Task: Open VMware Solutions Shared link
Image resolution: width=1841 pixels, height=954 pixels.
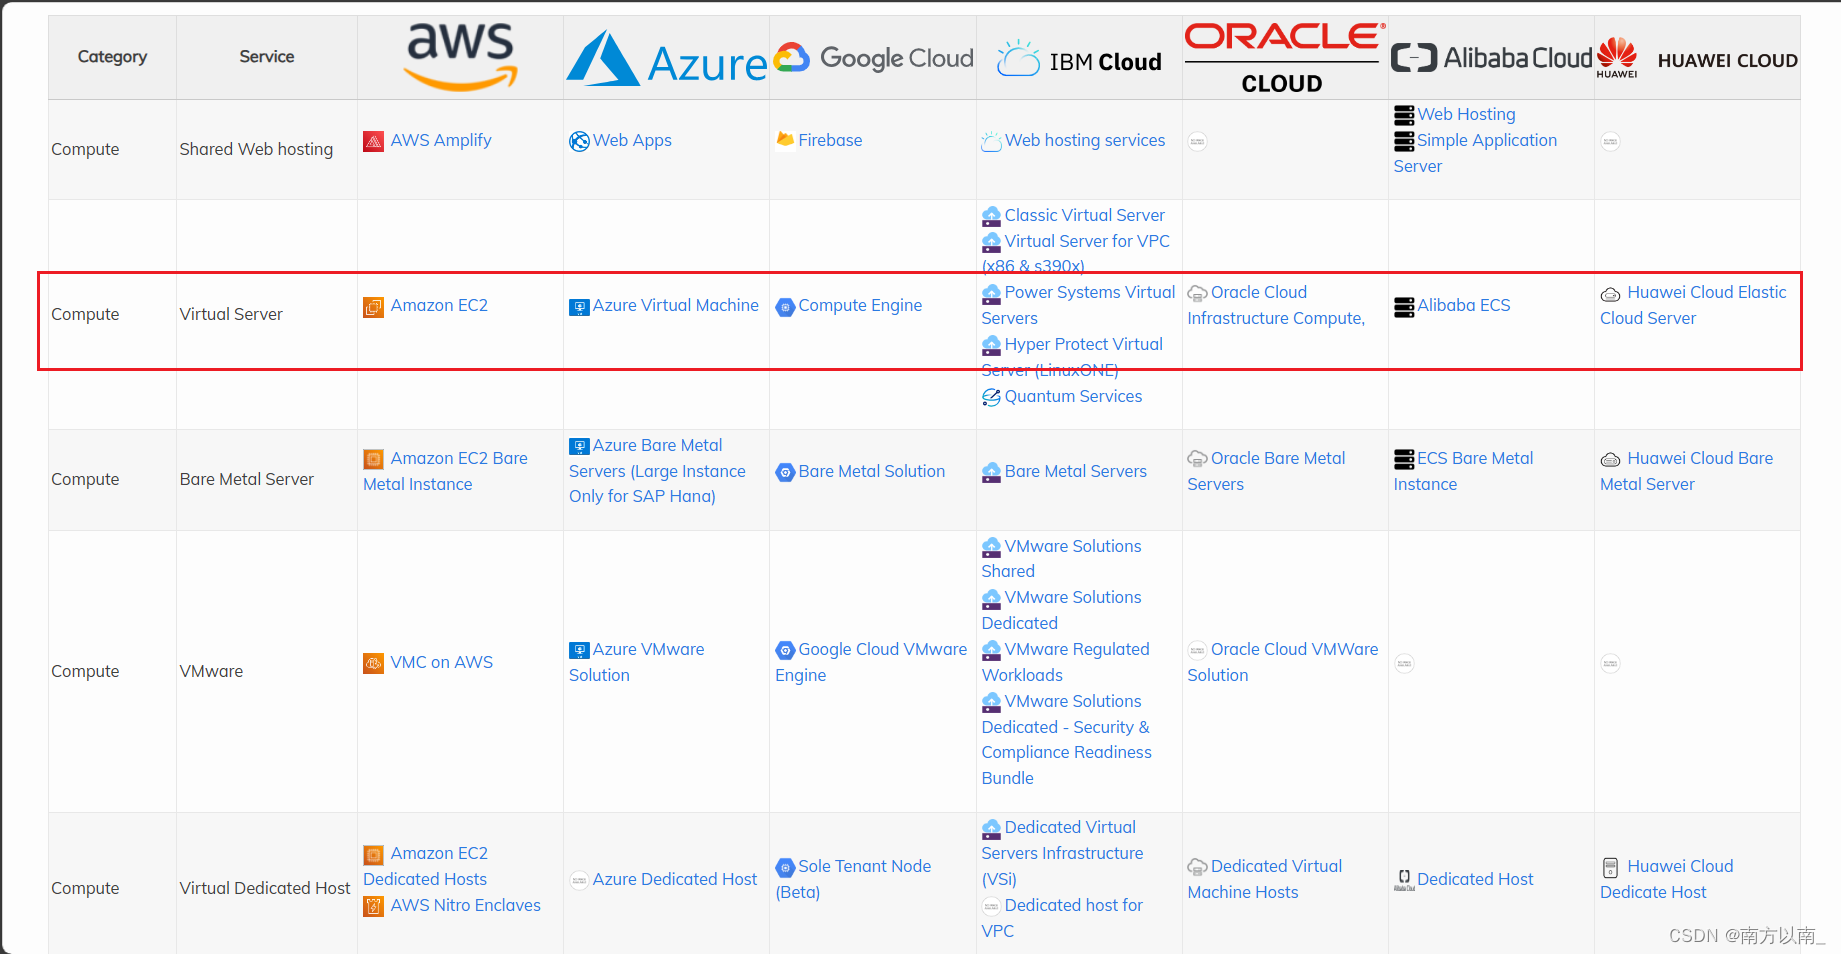Action: [1062, 559]
